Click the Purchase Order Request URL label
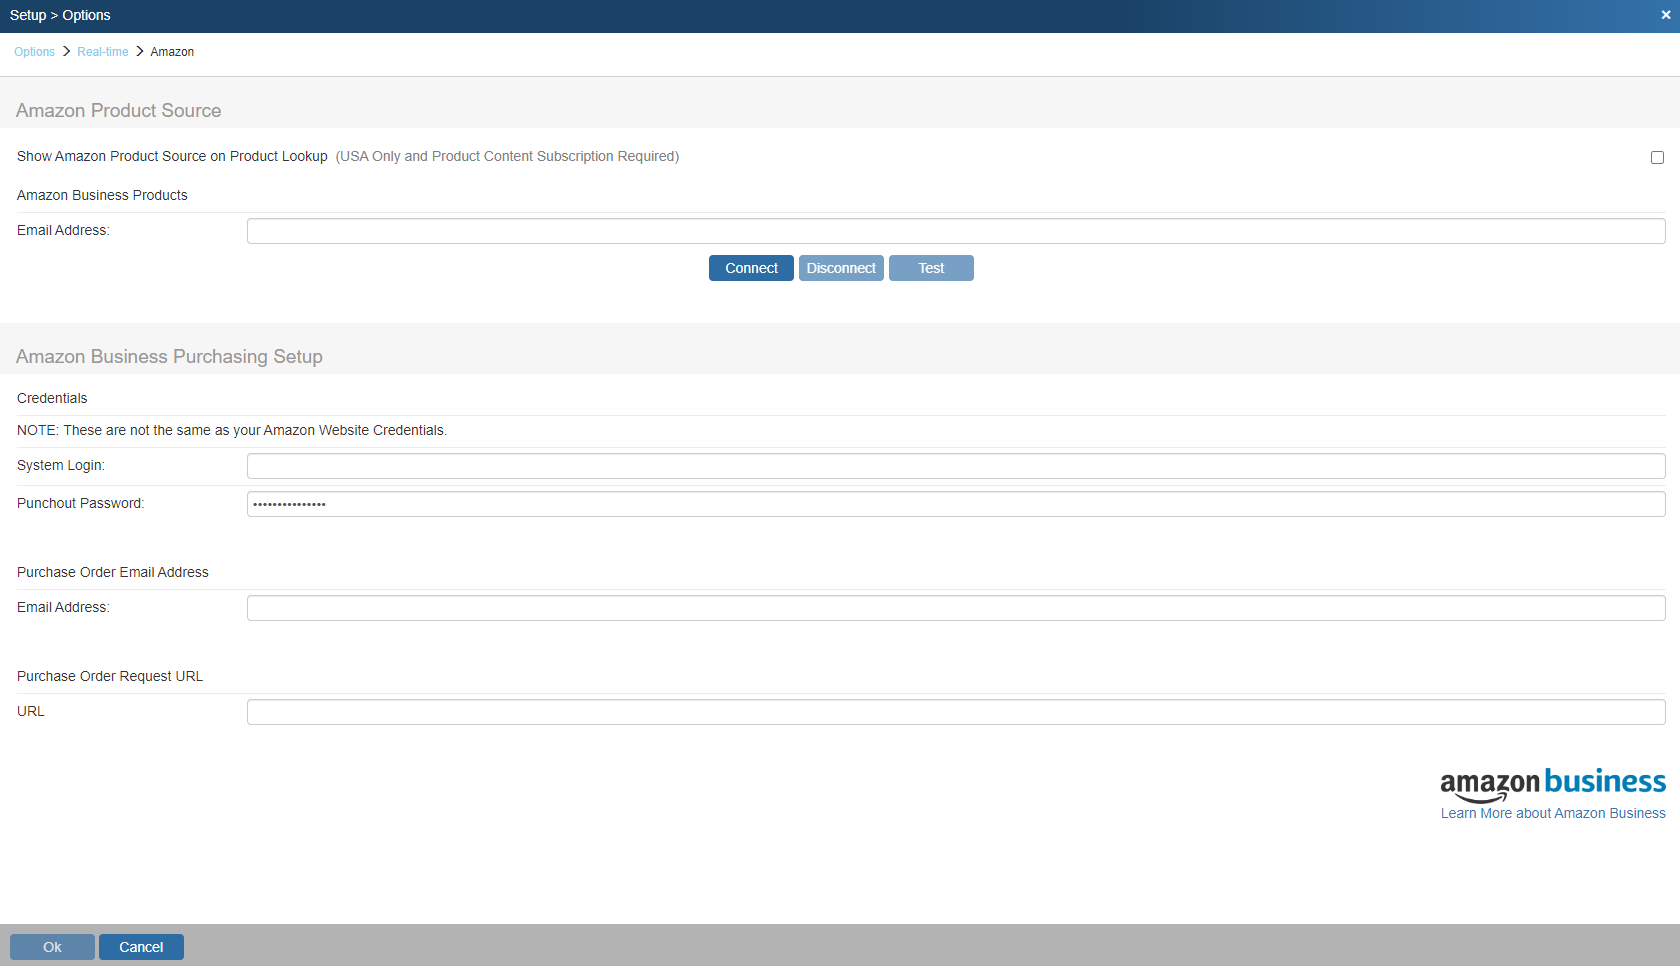The width and height of the screenshot is (1680, 966). 110,676
